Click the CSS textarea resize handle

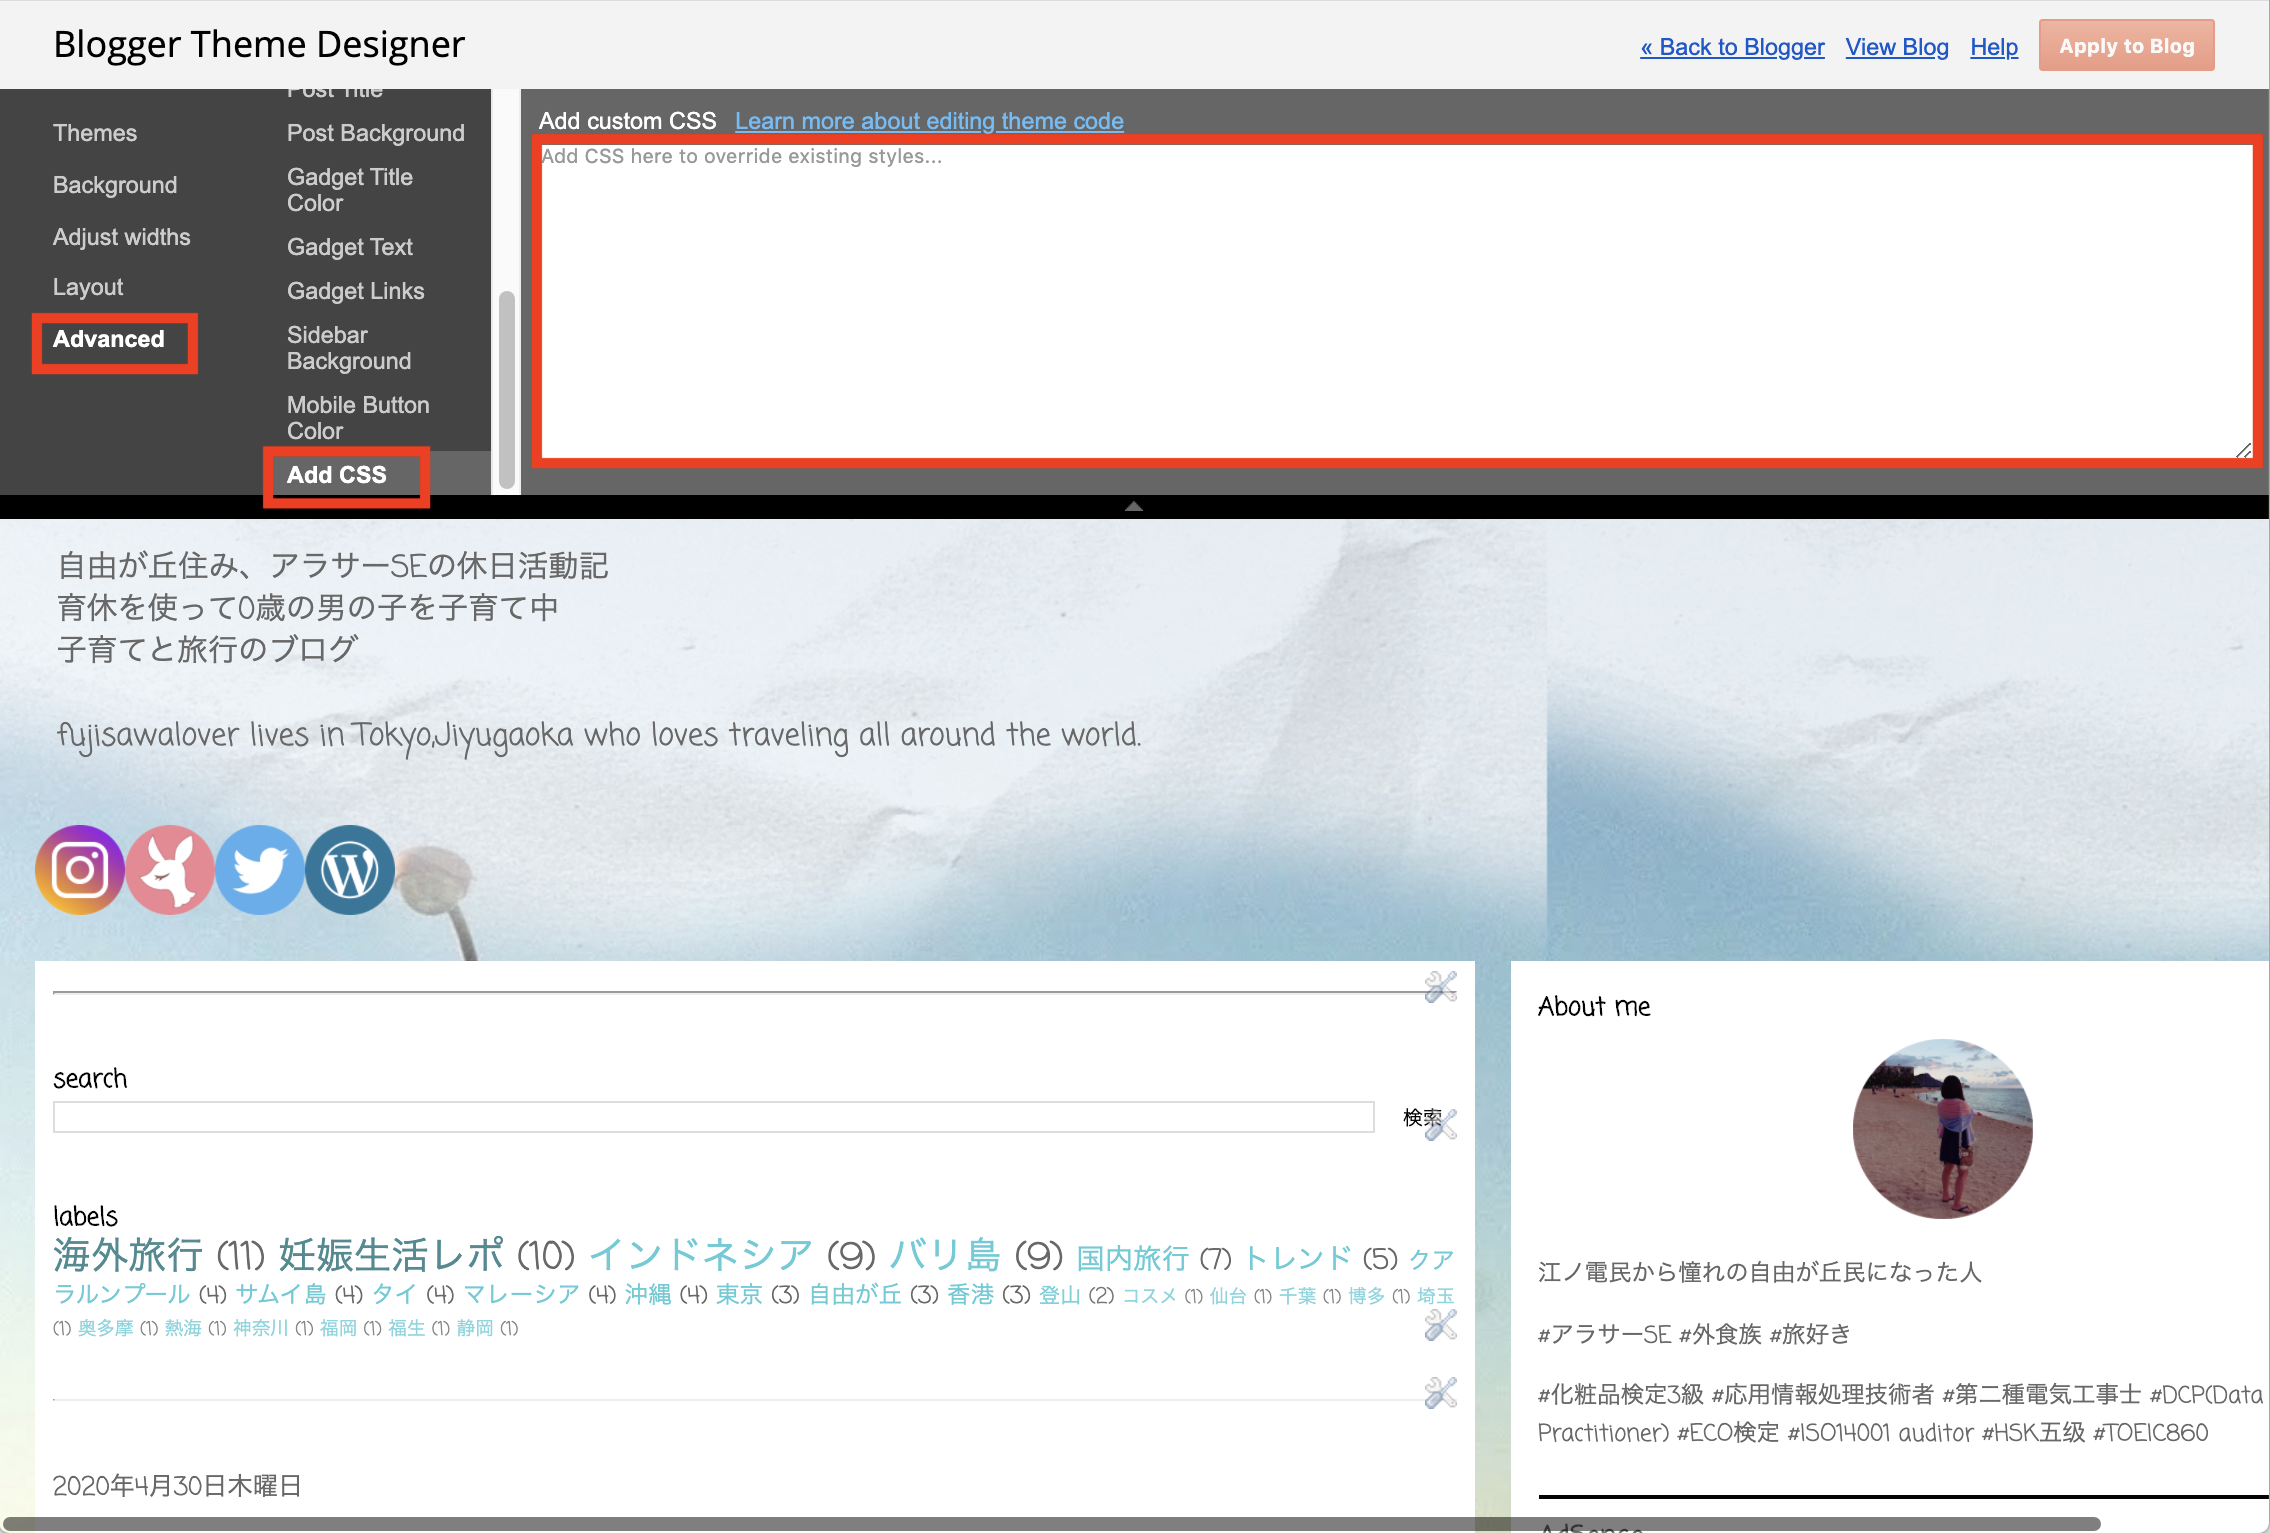pyautogui.click(x=2244, y=450)
